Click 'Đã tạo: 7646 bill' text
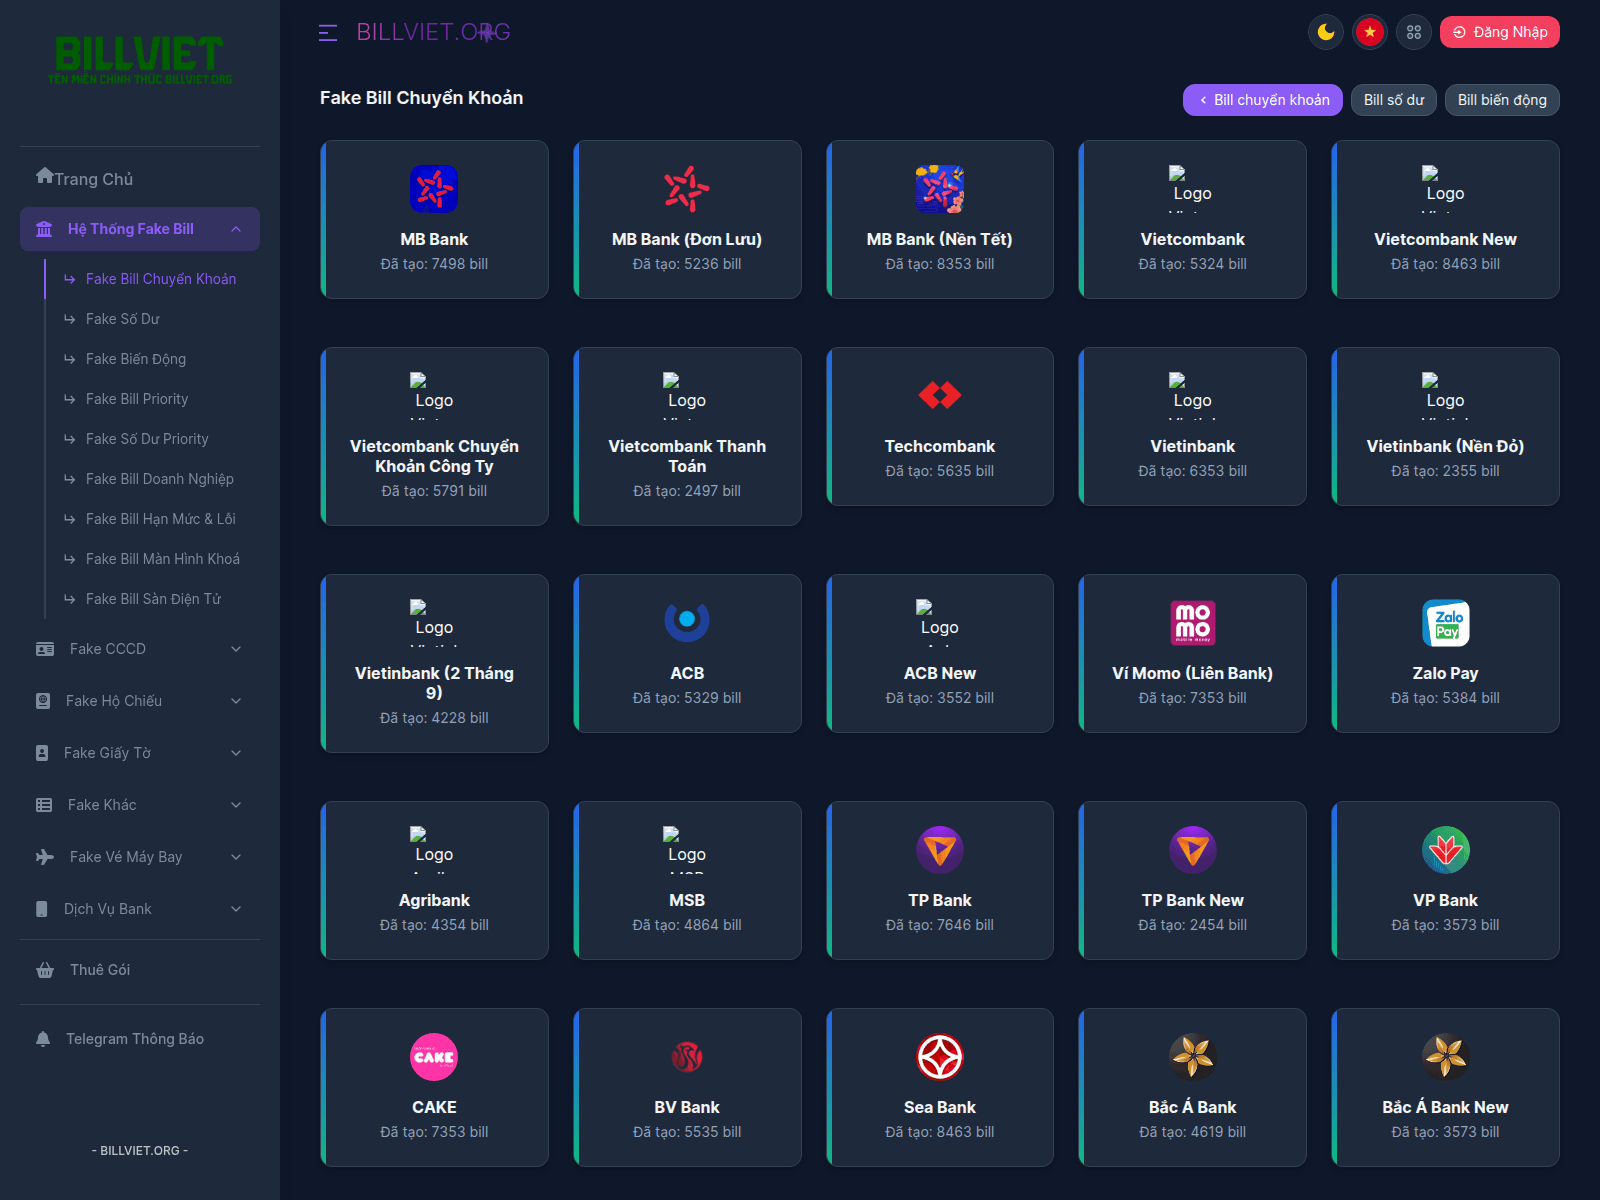This screenshot has width=1600, height=1200. [940, 925]
